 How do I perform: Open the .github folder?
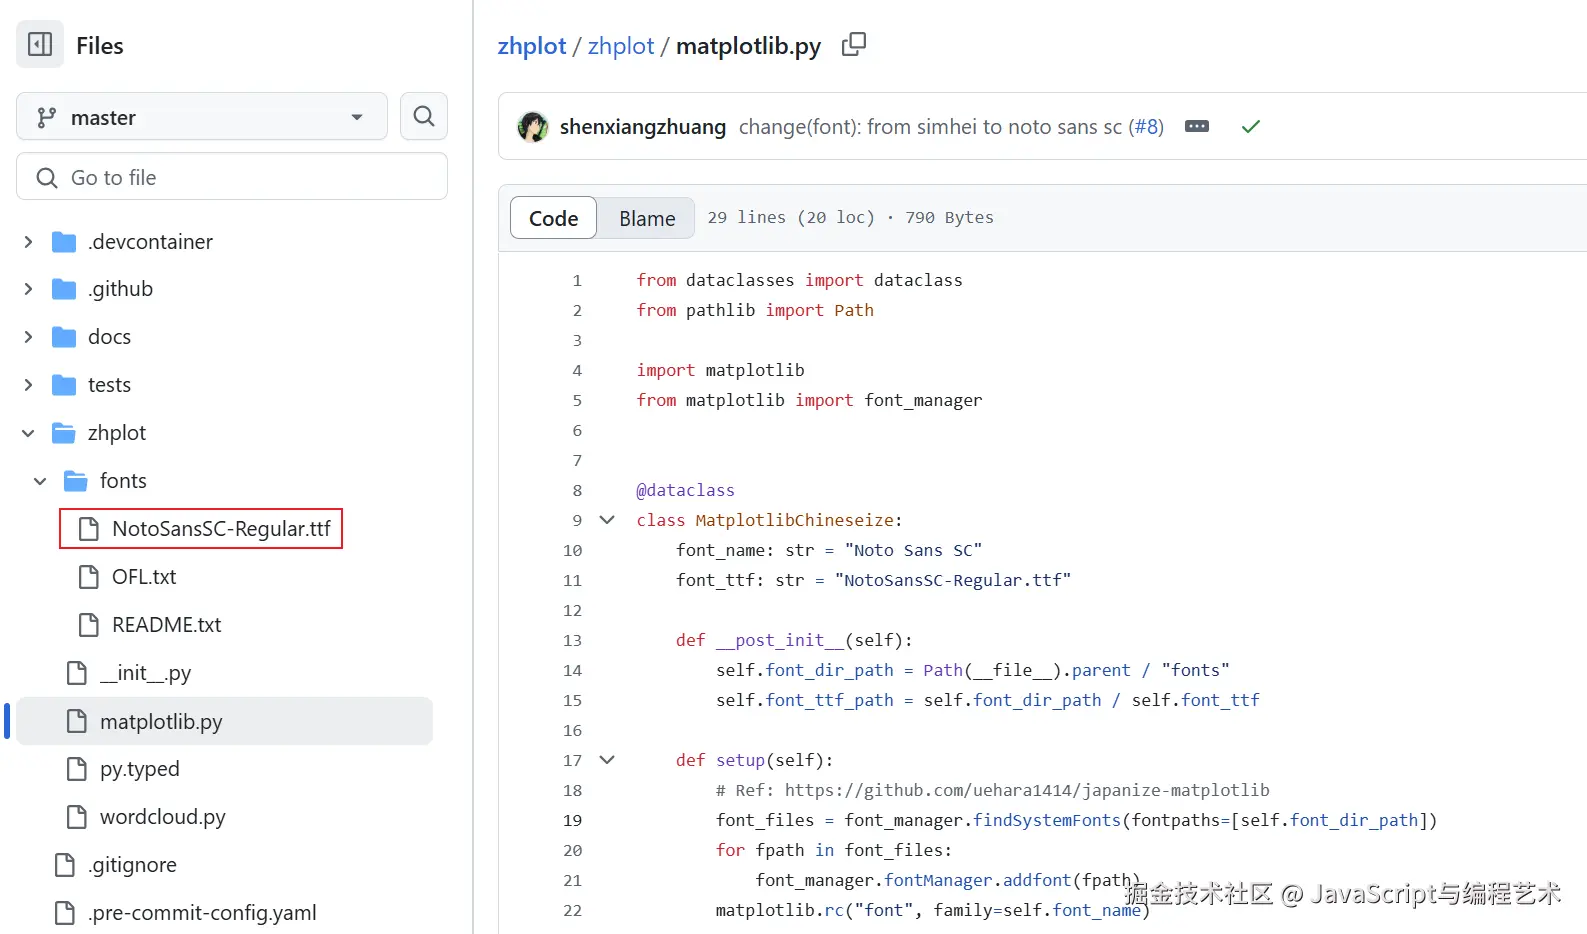pyautogui.click(x=120, y=289)
